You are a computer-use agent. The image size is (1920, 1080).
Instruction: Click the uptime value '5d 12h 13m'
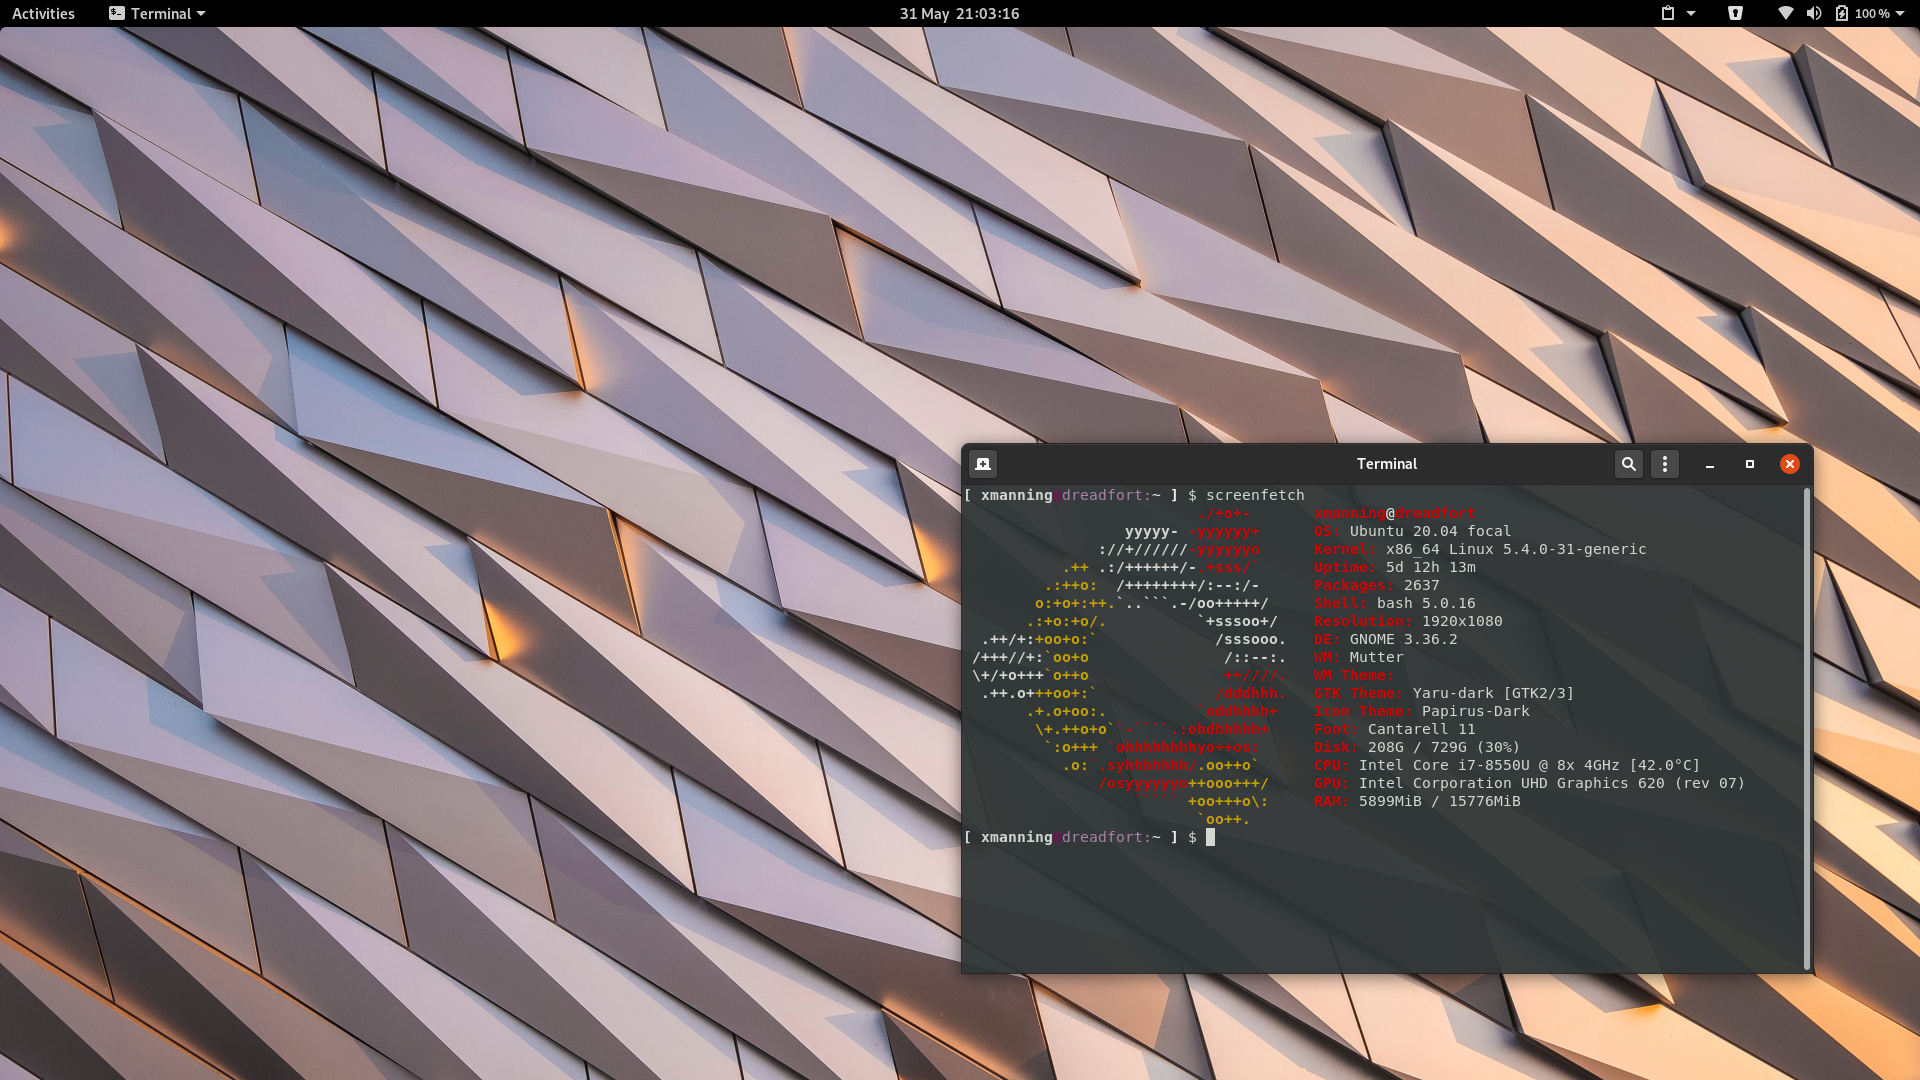tap(1431, 567)
